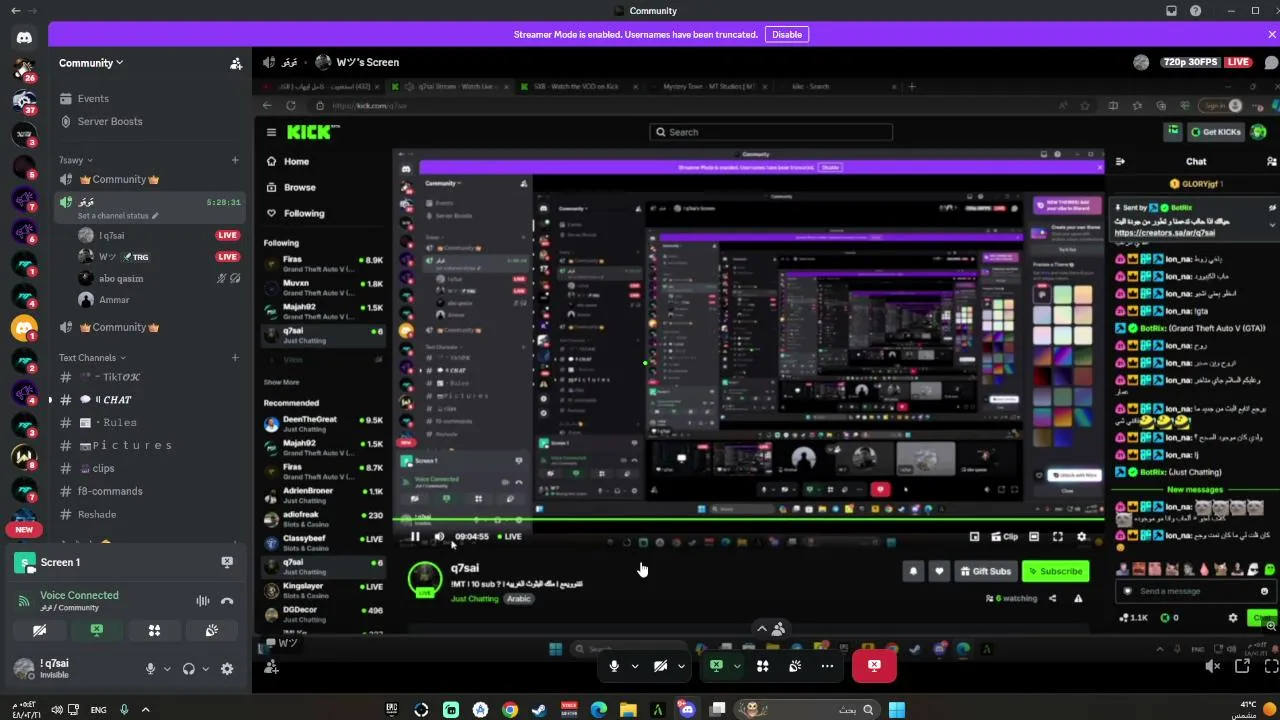Screen dimensions: 1280x720
Task: Open the soundboard in the voice panel
Action: [x=212, y=631]
